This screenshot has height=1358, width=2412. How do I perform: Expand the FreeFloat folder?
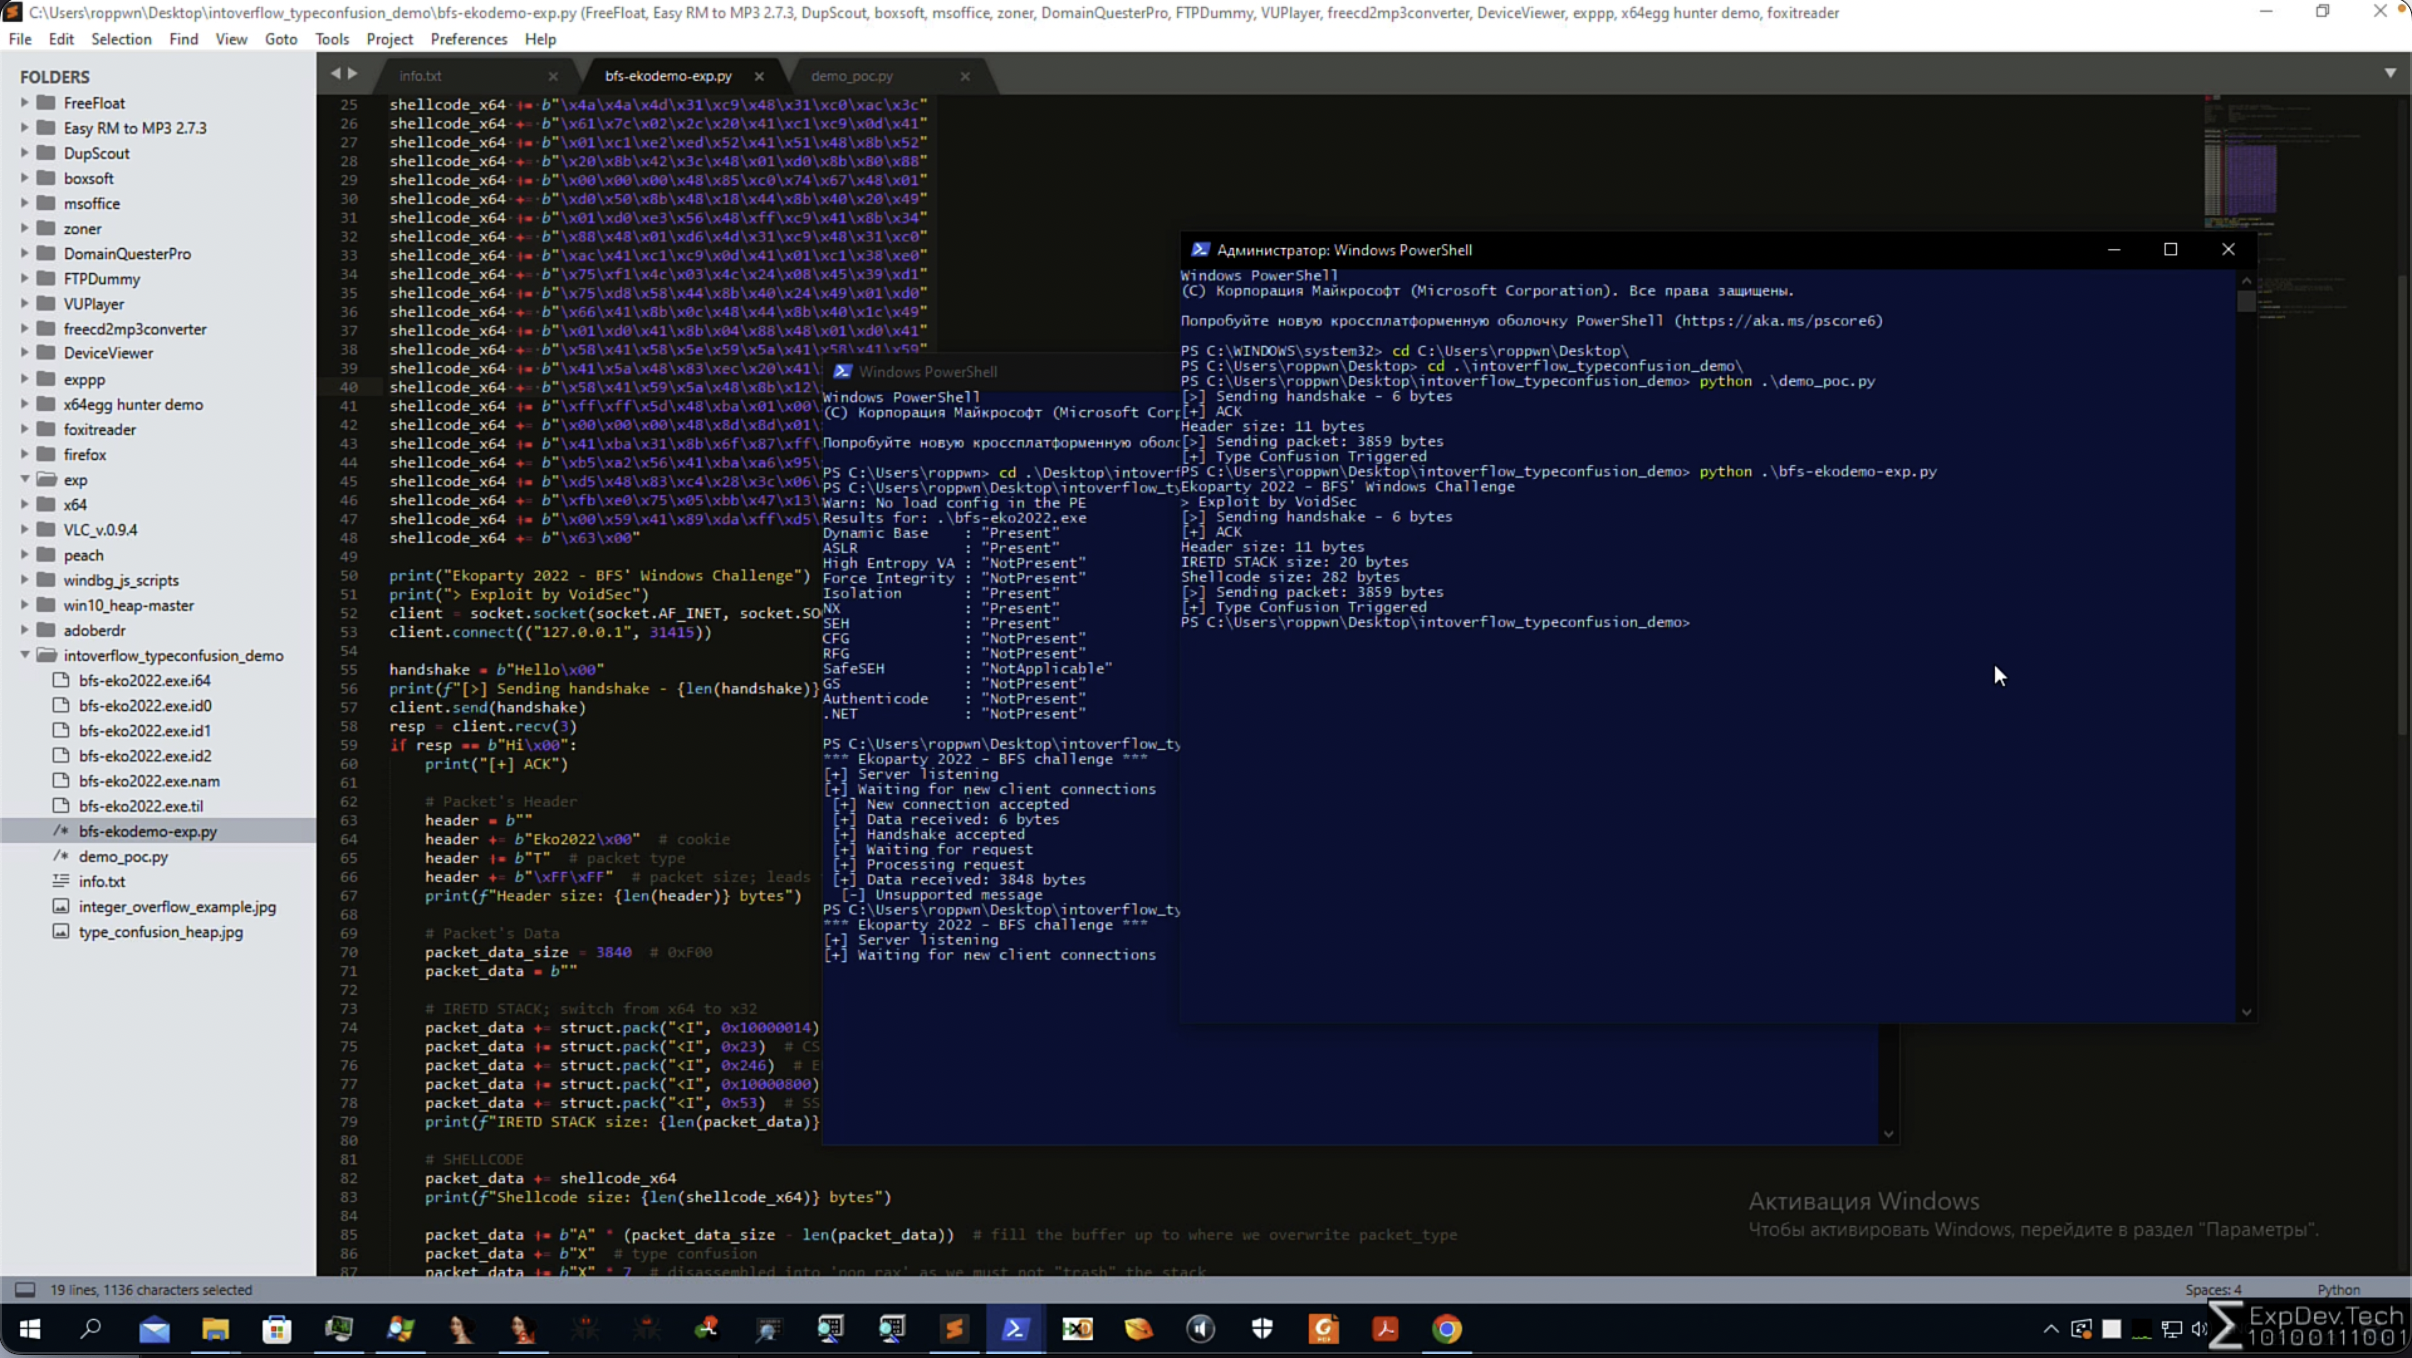pos(25,102)
